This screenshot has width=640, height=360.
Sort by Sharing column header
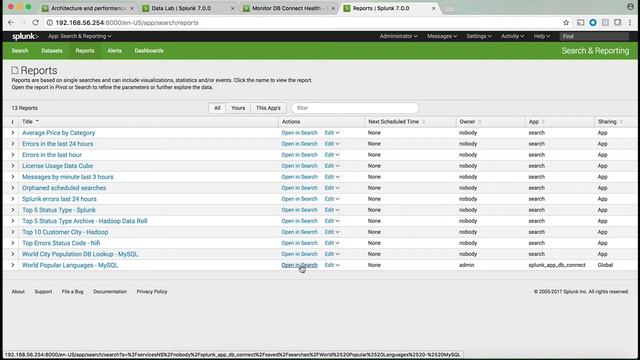(610, 122)
